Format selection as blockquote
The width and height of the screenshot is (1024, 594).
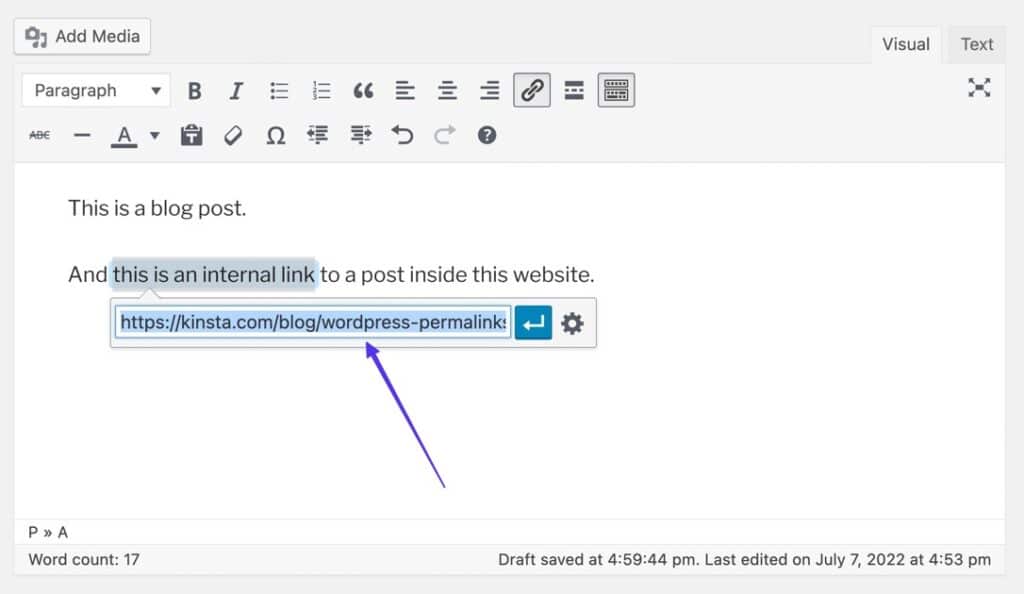[x=362, y=90]
